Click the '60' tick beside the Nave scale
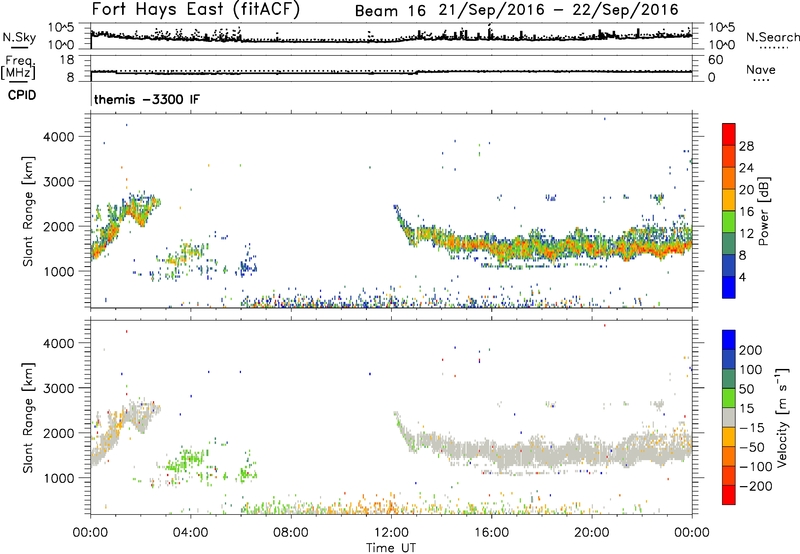Image resolution: width=800 pixels, height=554 pixels. tap(715, 60)
